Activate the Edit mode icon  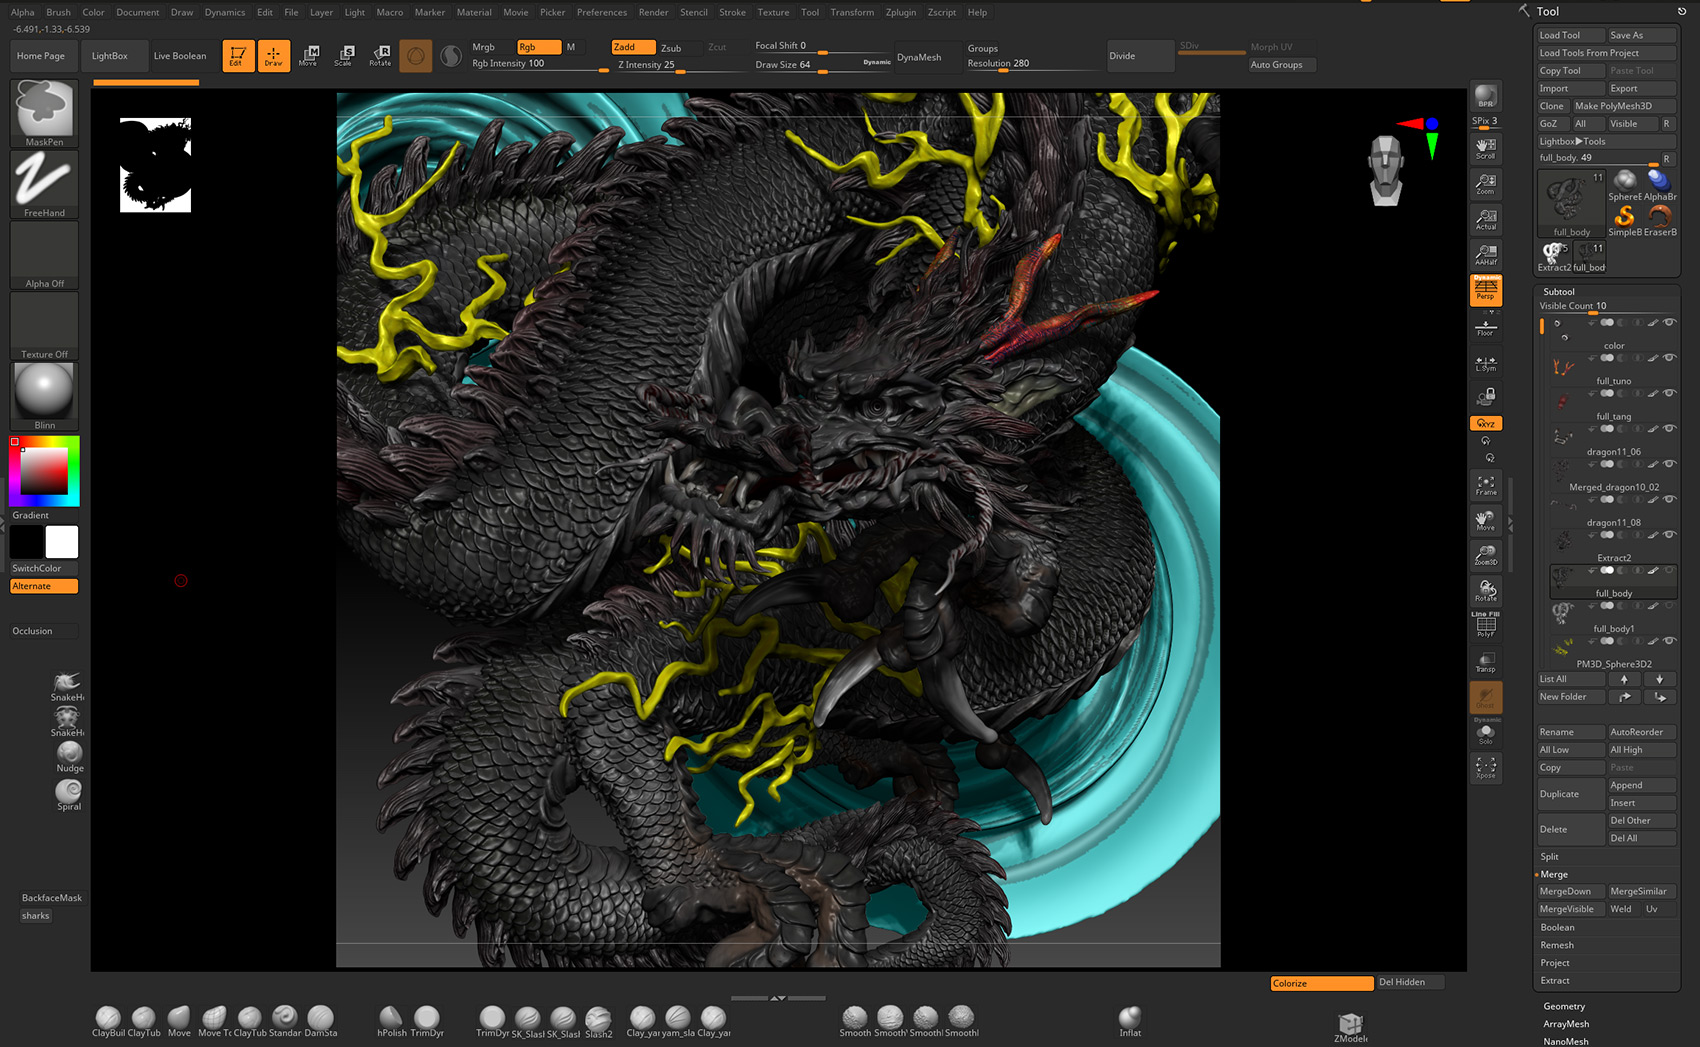click(238, 56)
